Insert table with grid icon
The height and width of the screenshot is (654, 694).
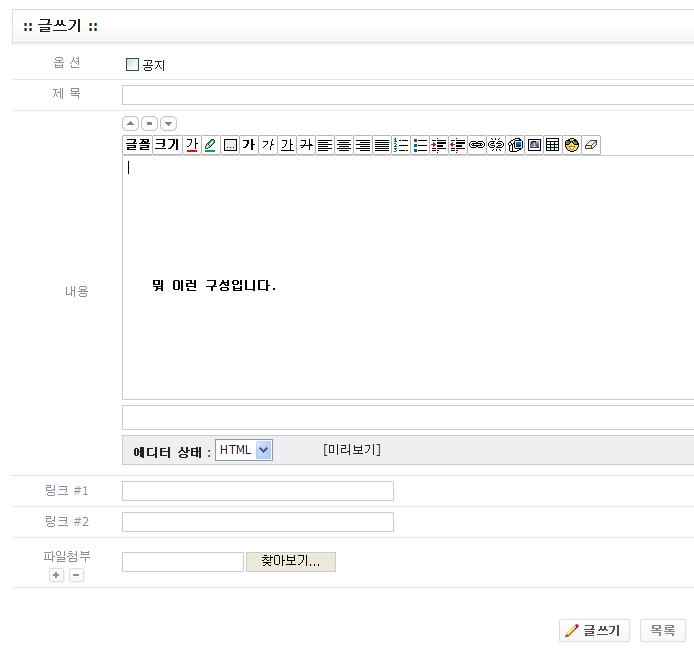[553, 145]
